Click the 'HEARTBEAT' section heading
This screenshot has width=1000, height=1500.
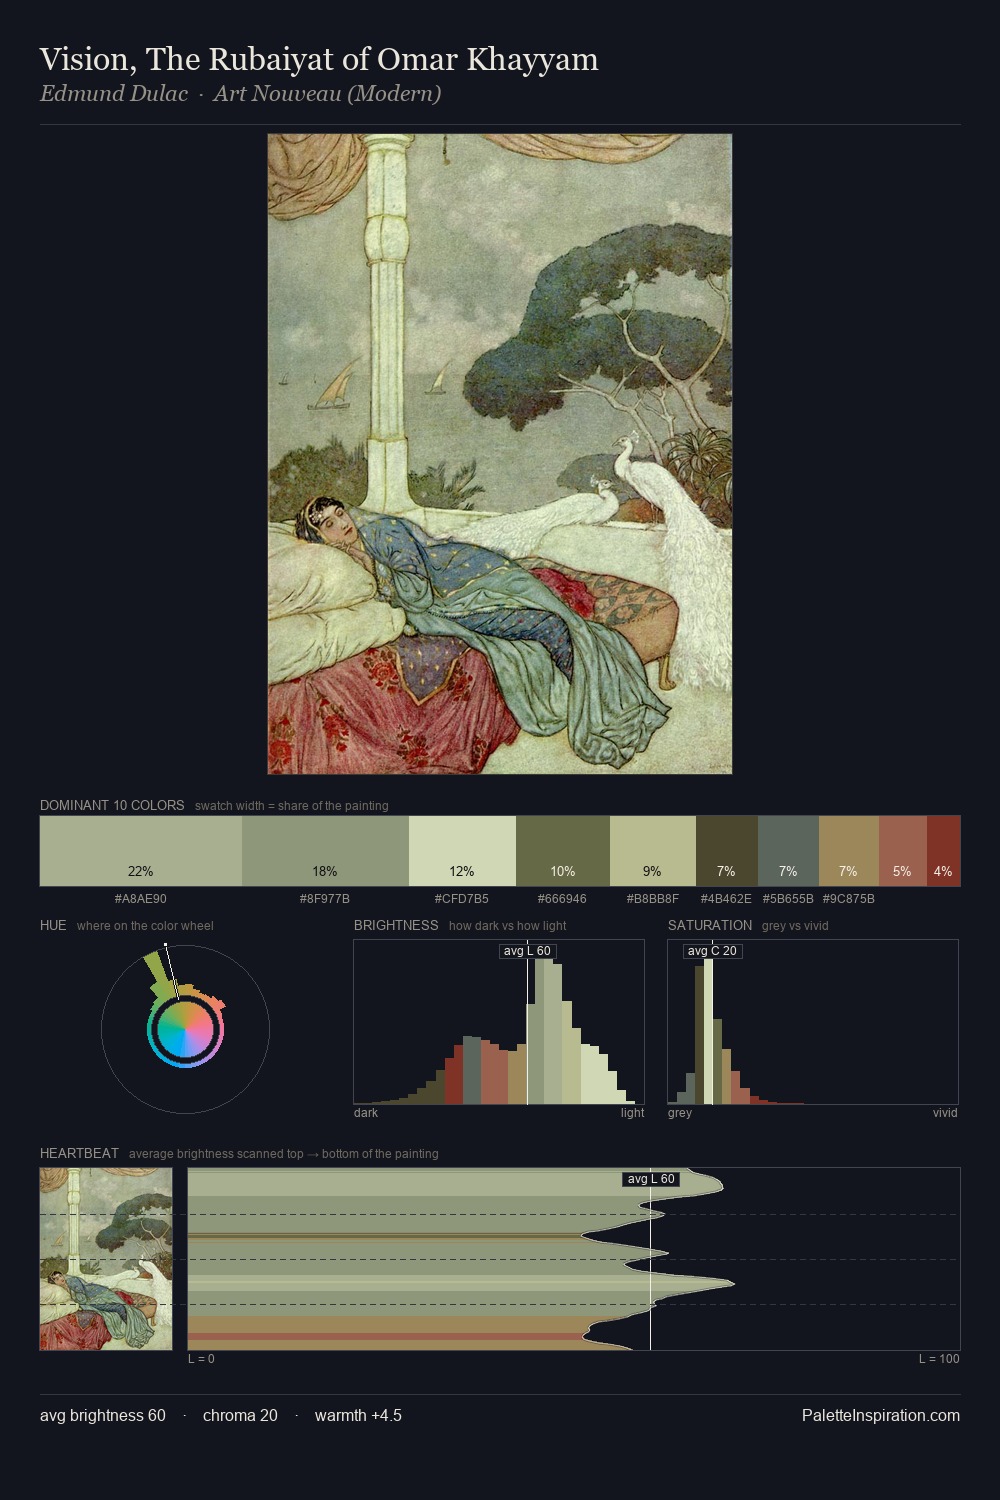click(x=79, y=1153)
